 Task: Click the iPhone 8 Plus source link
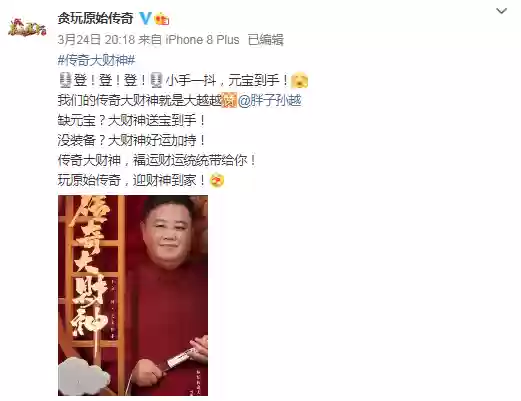tap(202, 40)
